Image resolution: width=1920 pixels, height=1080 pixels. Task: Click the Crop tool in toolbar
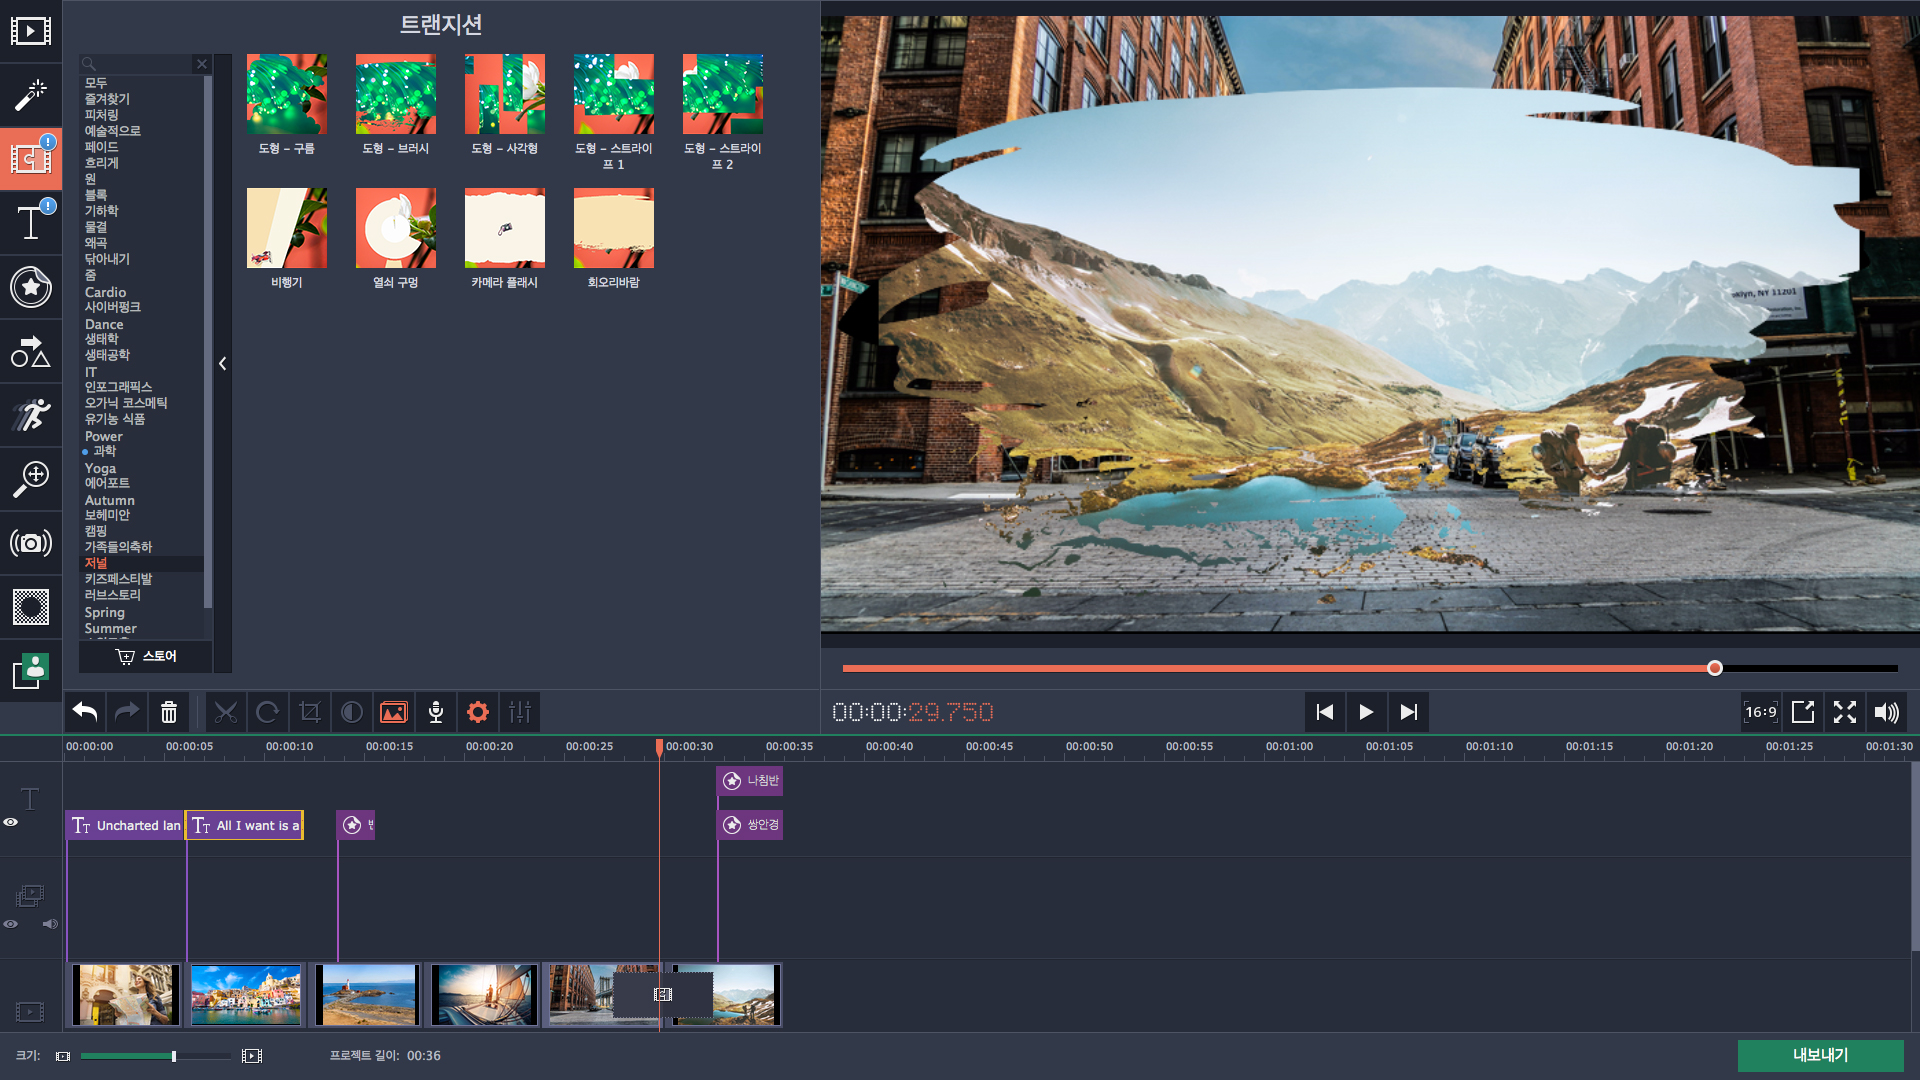310,712
